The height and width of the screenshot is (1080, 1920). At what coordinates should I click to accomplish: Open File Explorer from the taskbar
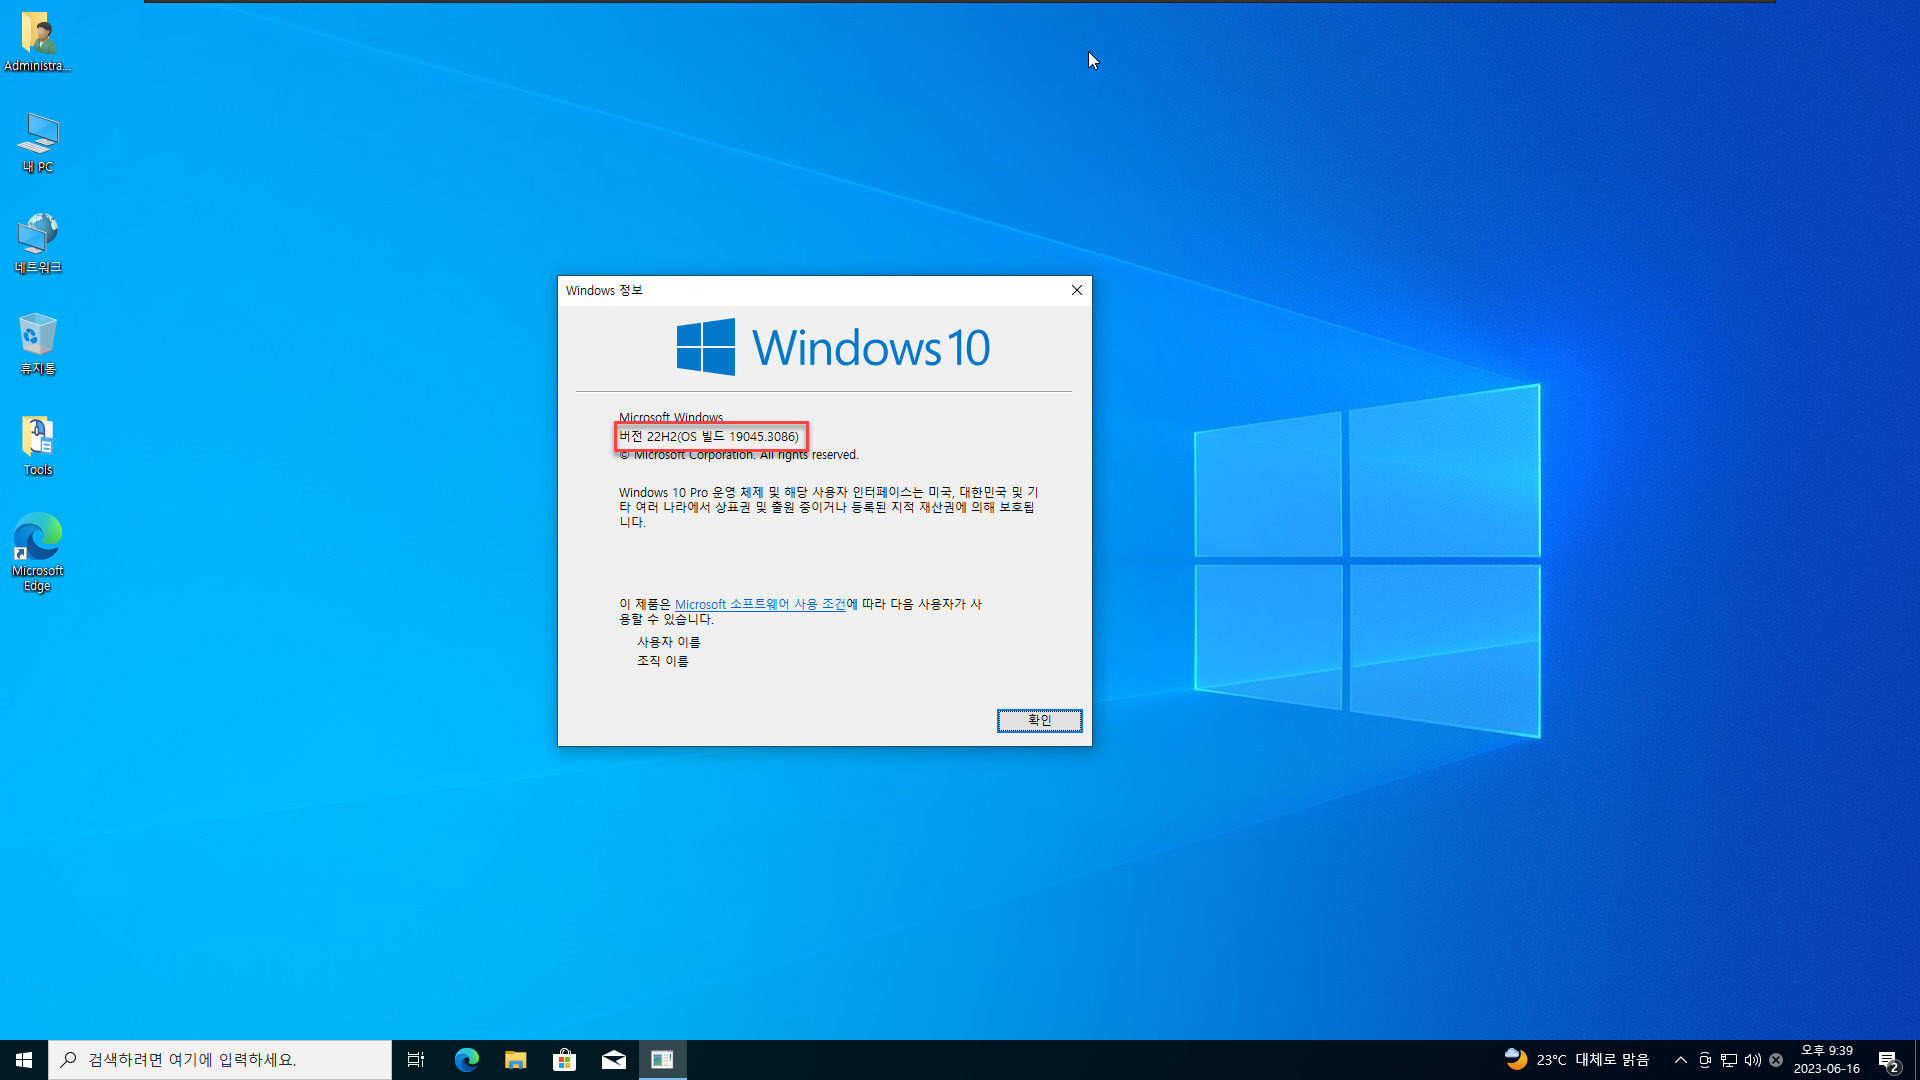(515, 1060)
